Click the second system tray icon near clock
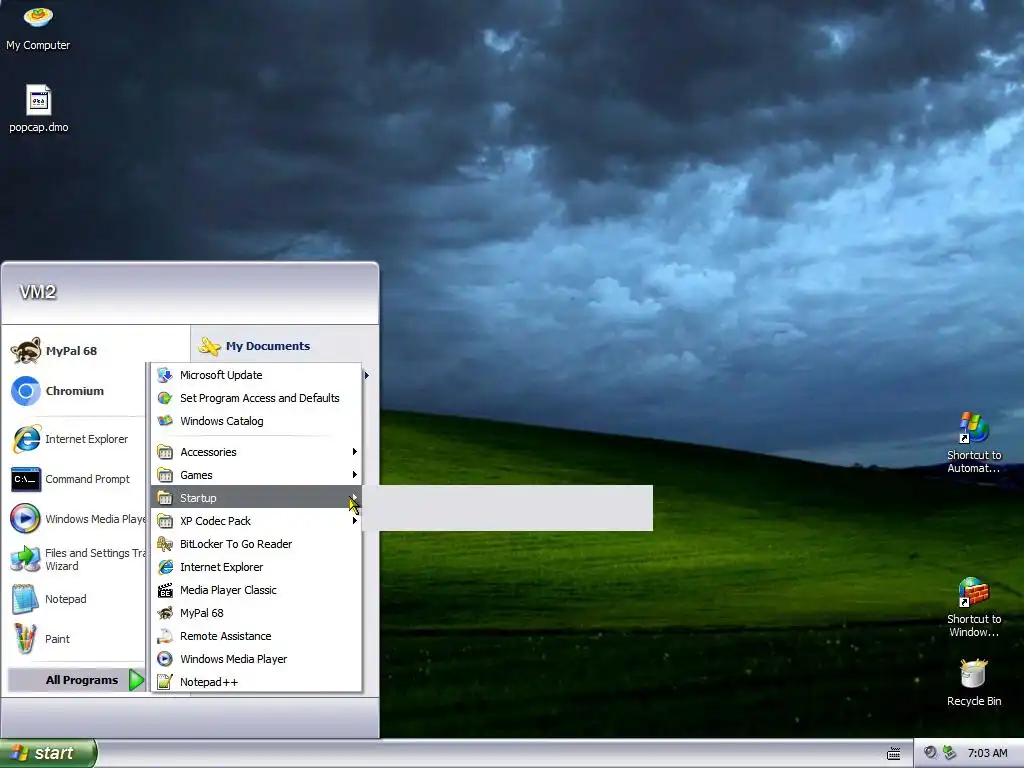This screenshot has width=1024, height=768. pyautogui.click(x=950, y=753)
